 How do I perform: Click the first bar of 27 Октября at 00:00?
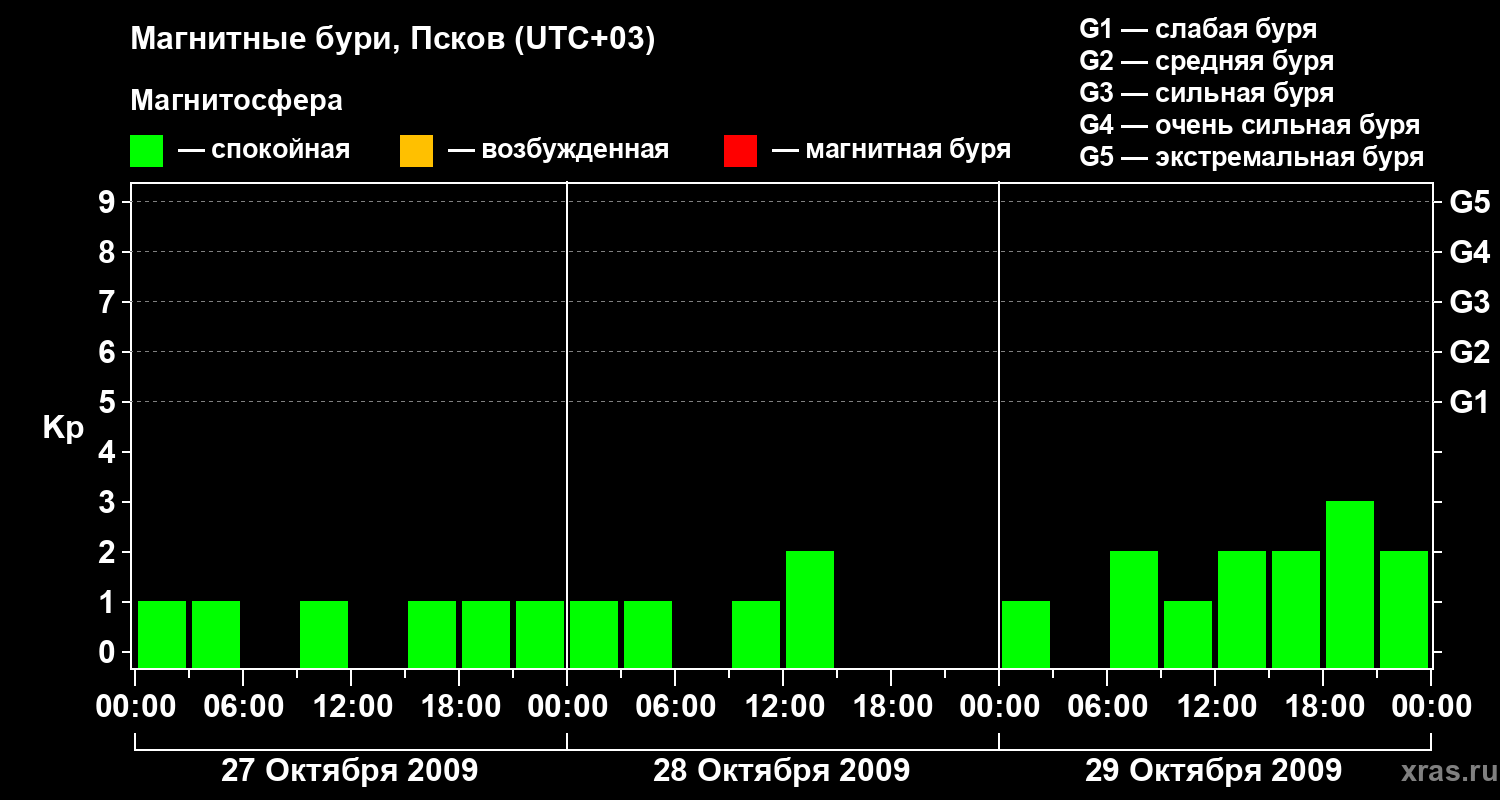coord(162,634)
